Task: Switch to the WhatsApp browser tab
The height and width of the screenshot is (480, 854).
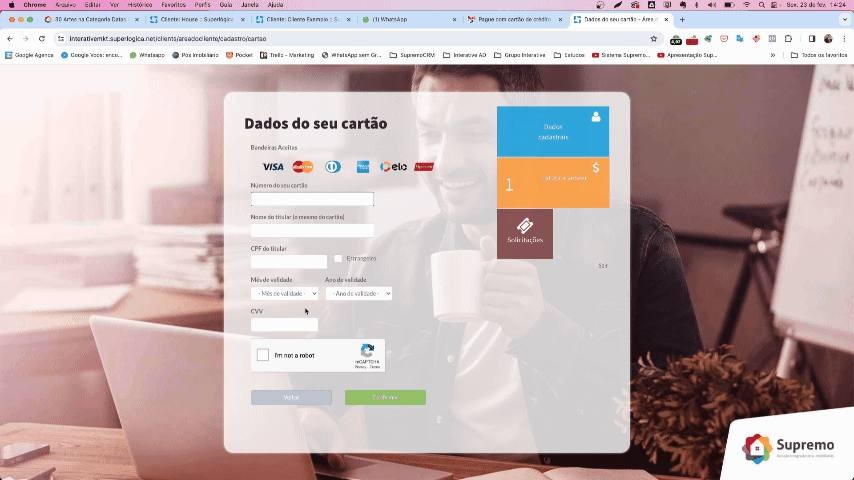Action: point(406,19)
